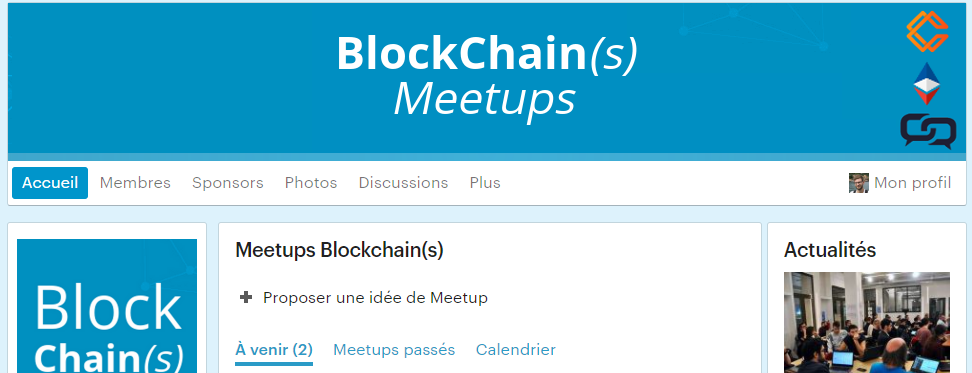Screen dimensions: 972x373
Task: Click the blue-red Ethereum diamond logo
Action: click(x=927, y=84)
